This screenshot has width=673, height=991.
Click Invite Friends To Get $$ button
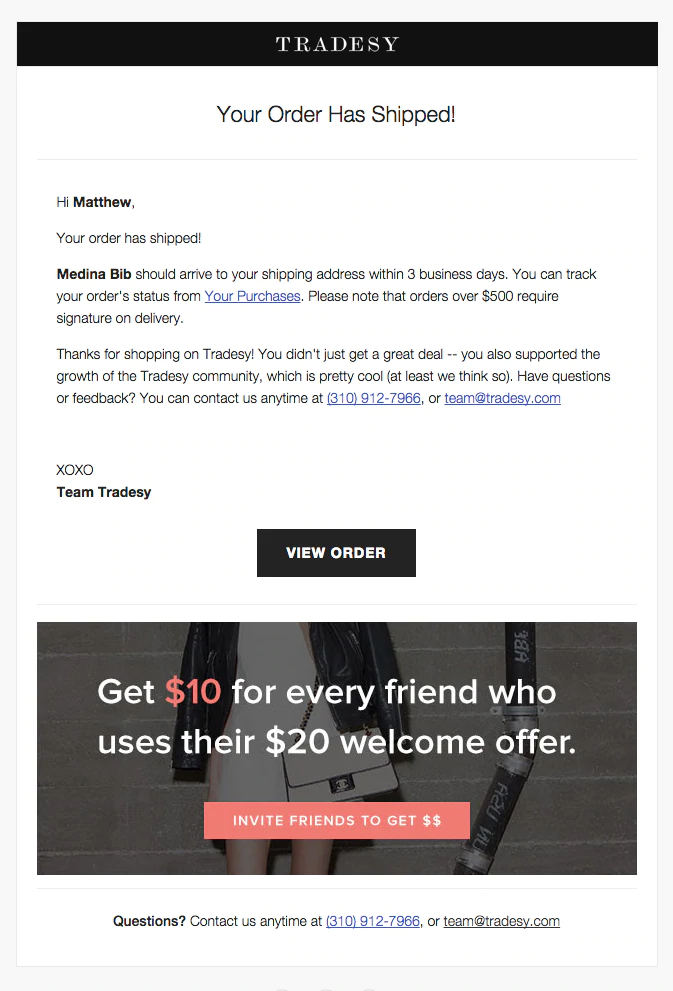point(337,820)
